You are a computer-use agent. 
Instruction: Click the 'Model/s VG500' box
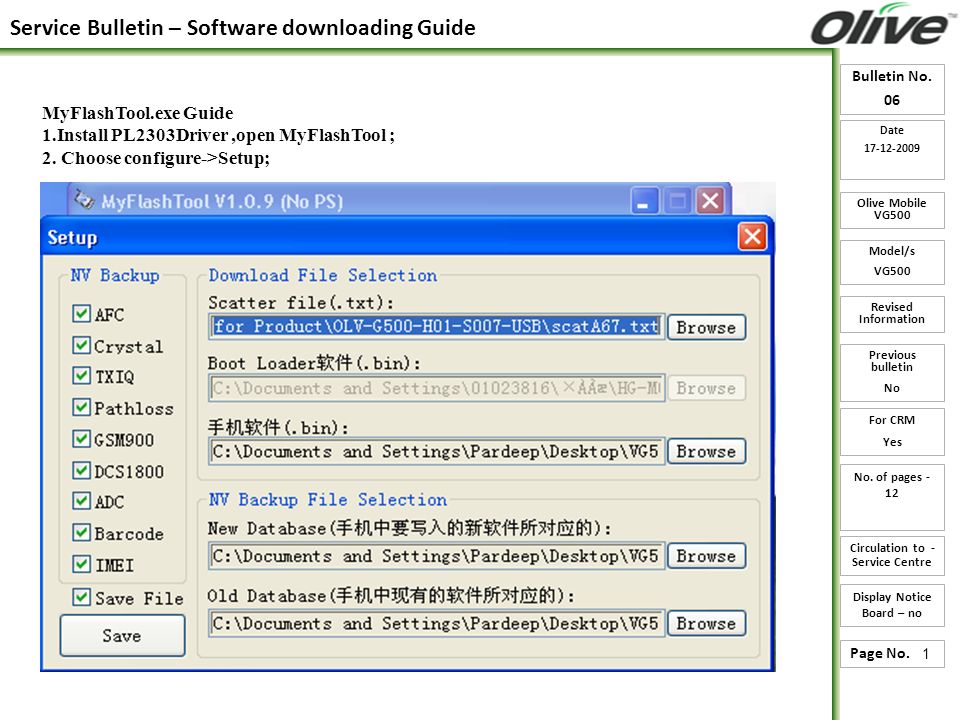coord(892,261)
